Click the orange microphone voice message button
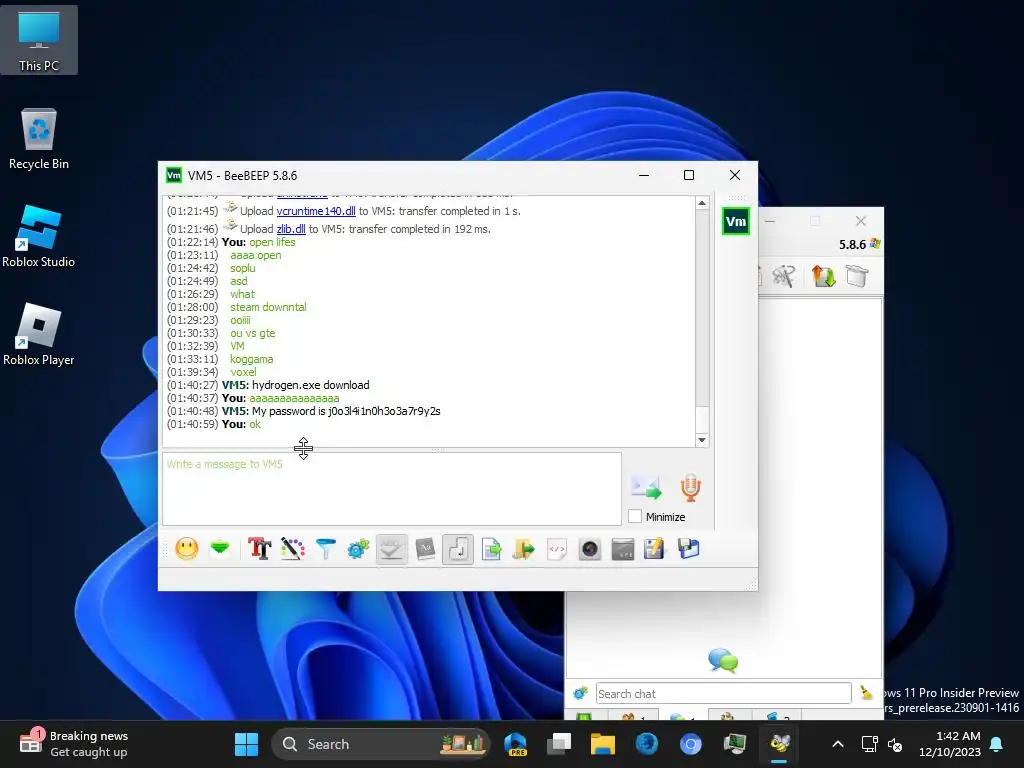1024x768 pixels. point(690,488)
